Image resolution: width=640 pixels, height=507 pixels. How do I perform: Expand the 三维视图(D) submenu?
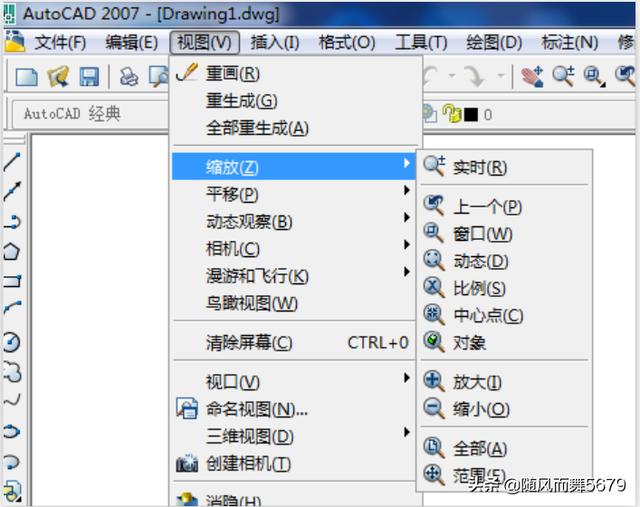point(294,436)
